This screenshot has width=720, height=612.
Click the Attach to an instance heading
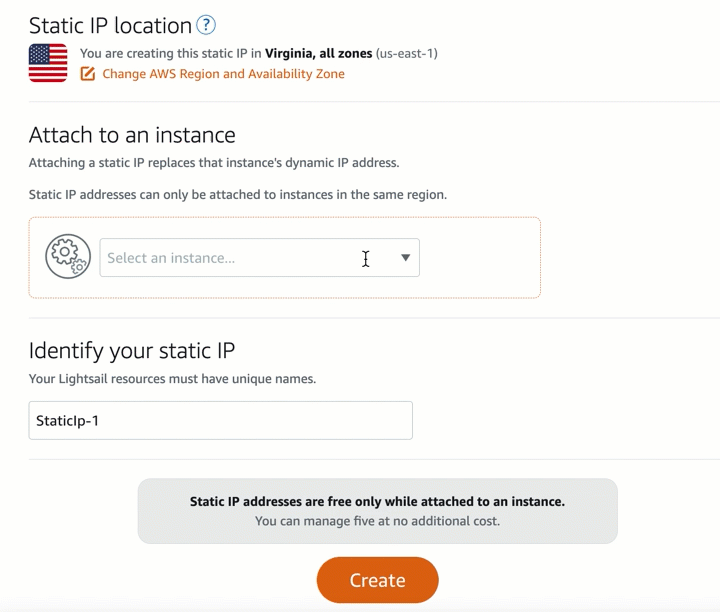click(x=132, y=135)
